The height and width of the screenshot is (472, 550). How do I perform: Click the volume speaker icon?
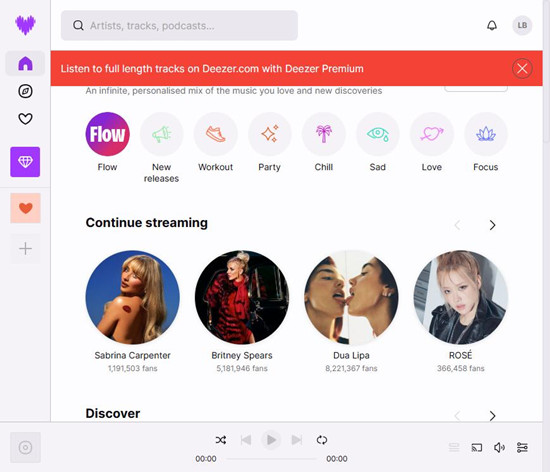499,447
